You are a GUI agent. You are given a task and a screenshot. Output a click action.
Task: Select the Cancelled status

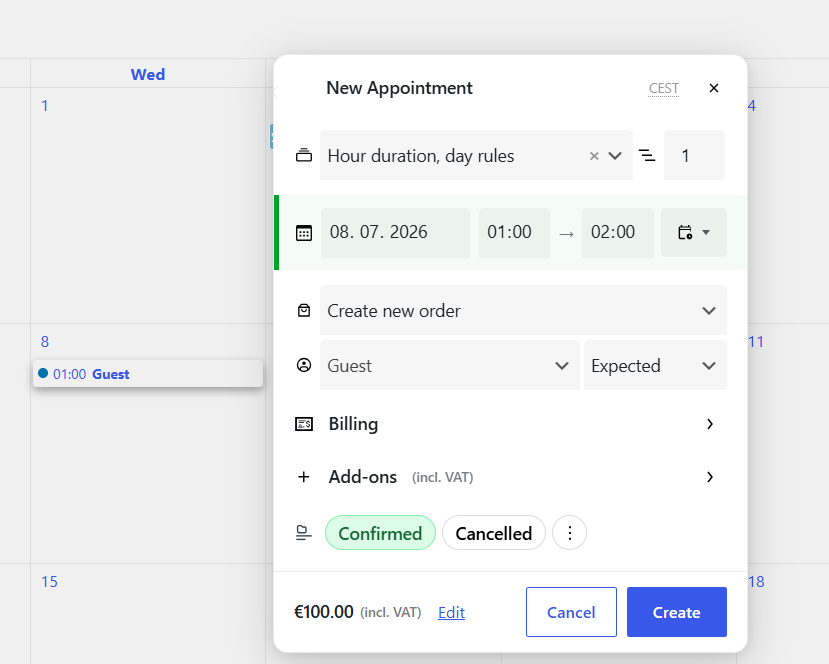493,533
